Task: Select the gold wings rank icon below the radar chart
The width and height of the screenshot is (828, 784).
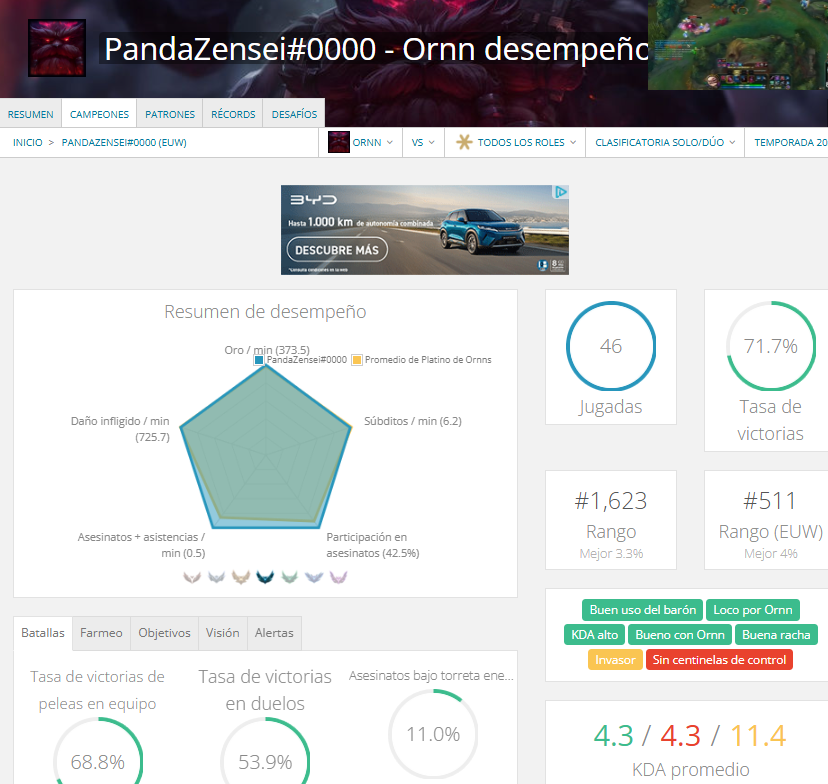Action: (241, 576)
